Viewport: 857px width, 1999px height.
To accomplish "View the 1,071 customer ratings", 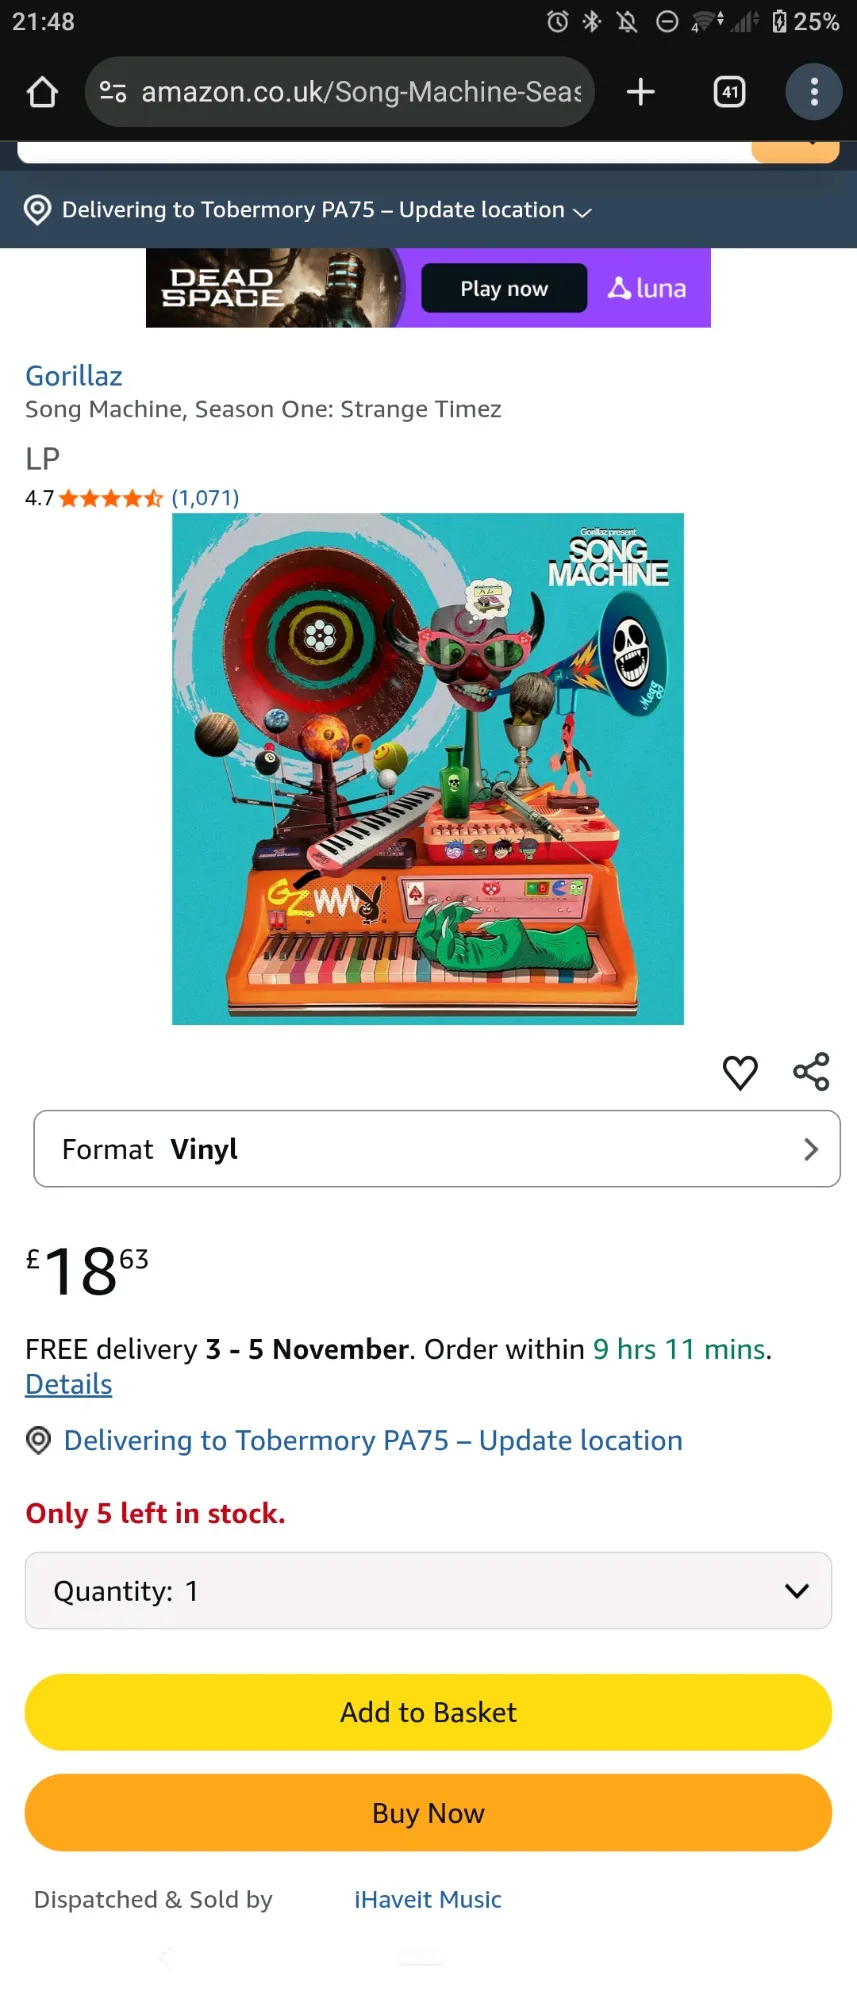I will (205, 498).
